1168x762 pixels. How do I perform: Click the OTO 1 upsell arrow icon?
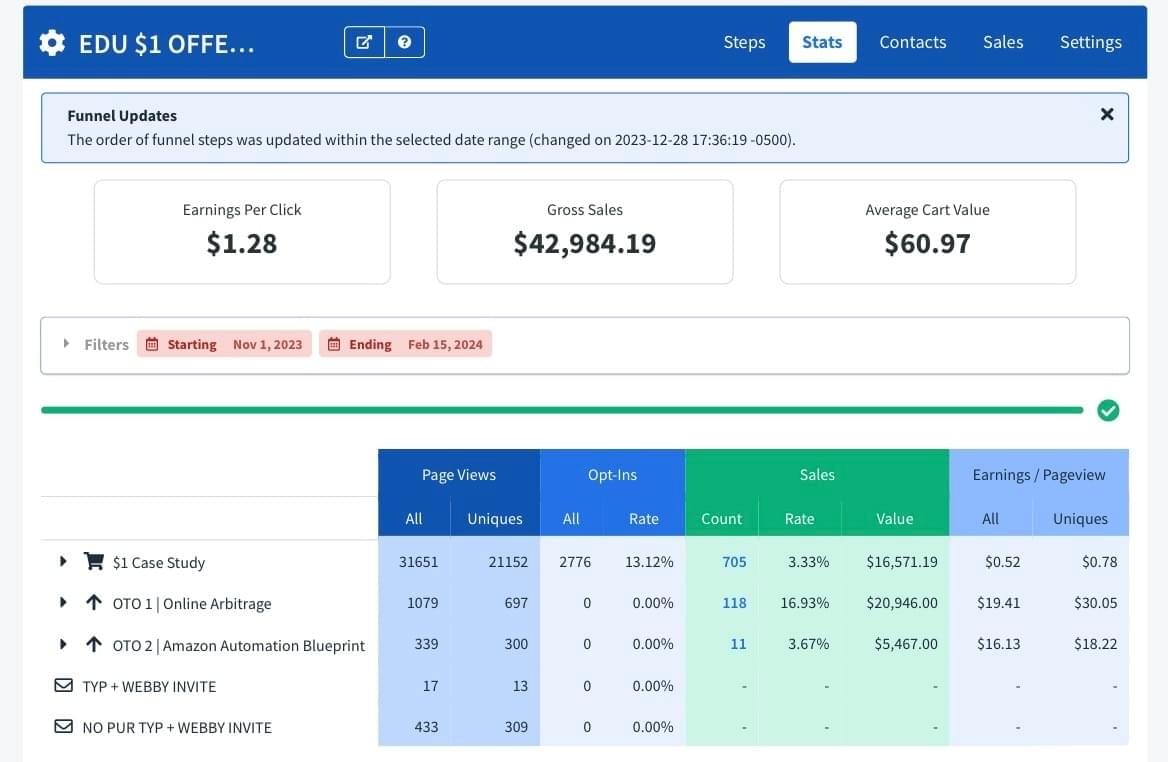94,603
